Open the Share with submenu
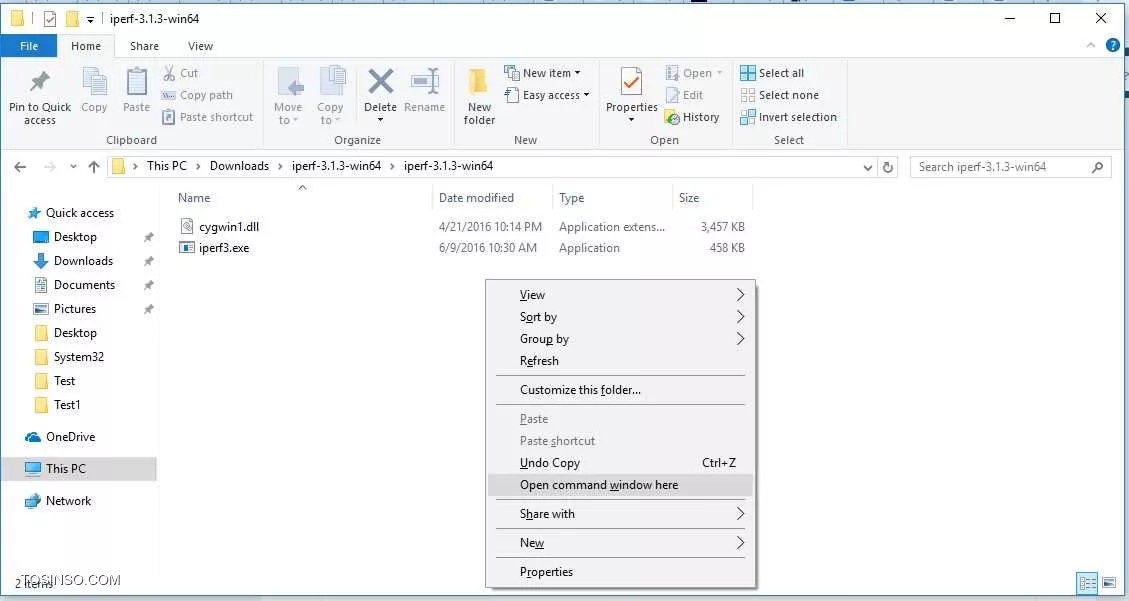Screen dimensions: 1129x601 pyautogui.click(x=621, y=514)
